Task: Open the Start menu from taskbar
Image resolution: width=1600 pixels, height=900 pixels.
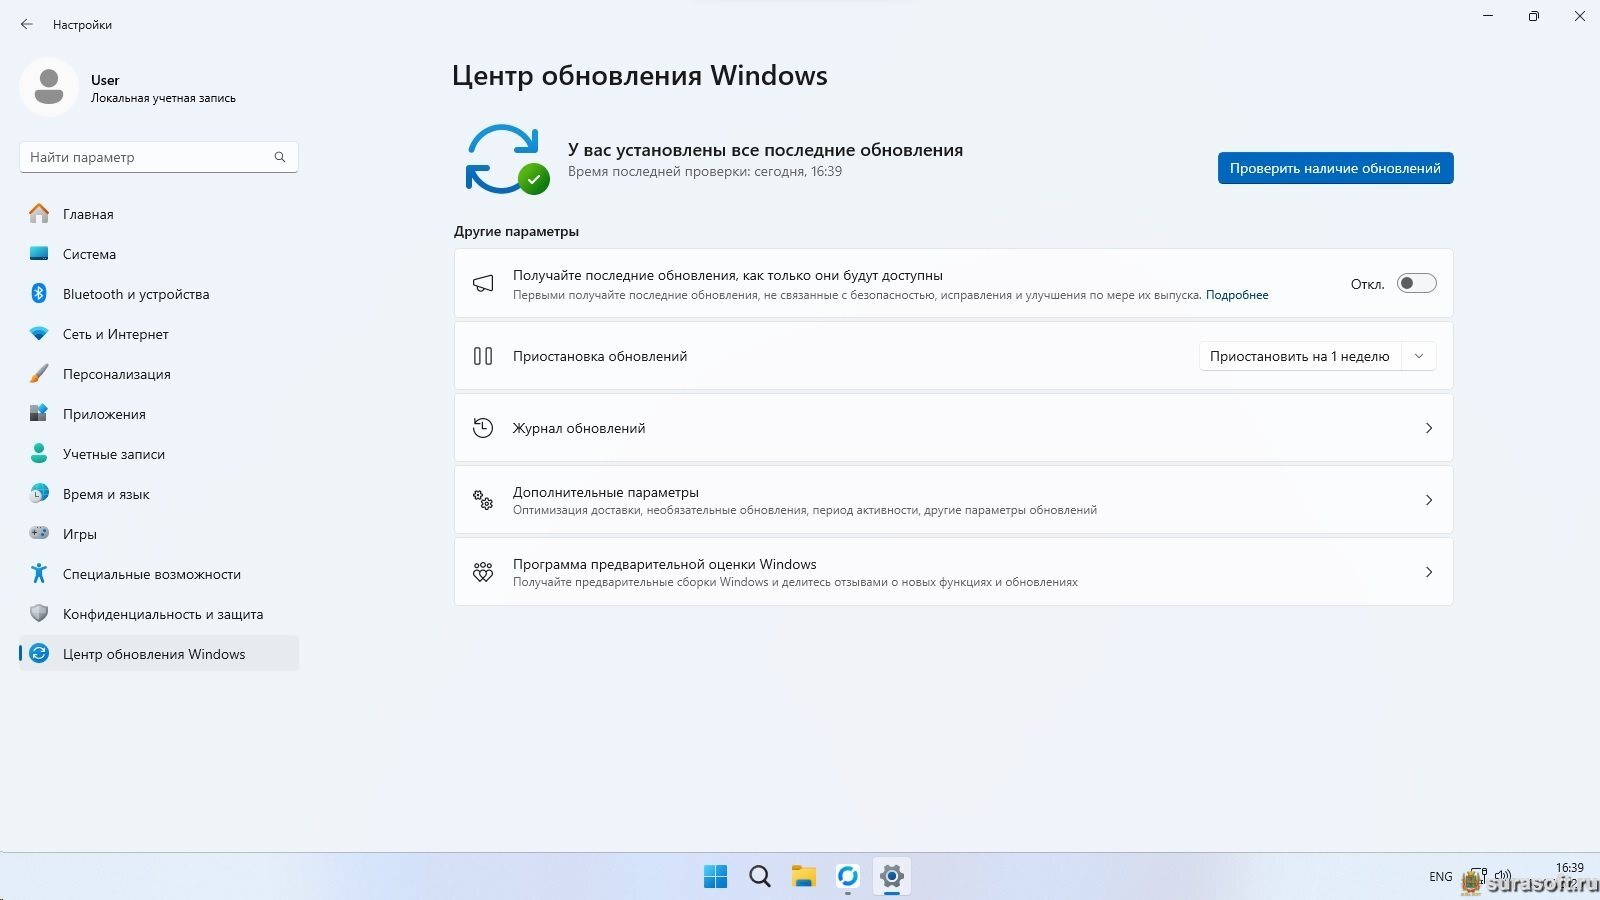Action: 716,877
